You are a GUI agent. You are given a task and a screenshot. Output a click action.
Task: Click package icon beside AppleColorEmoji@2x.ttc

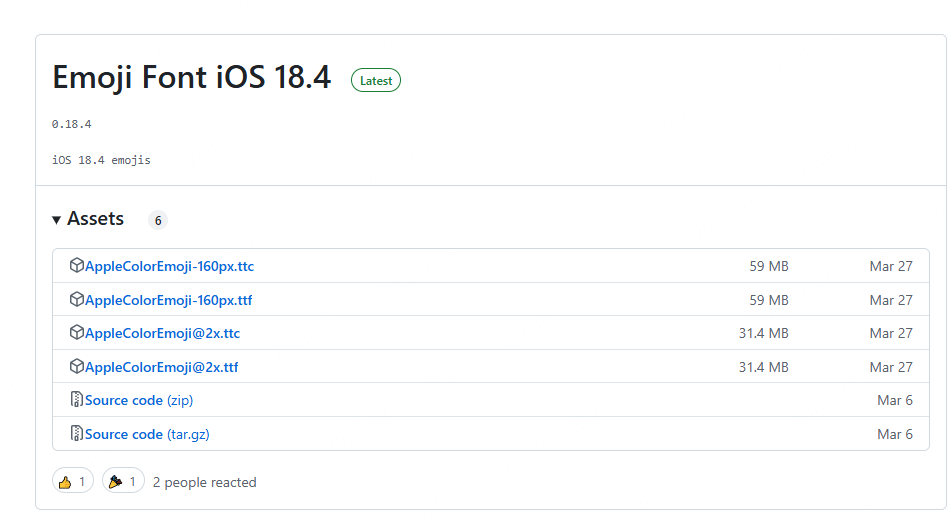[76, 332]
